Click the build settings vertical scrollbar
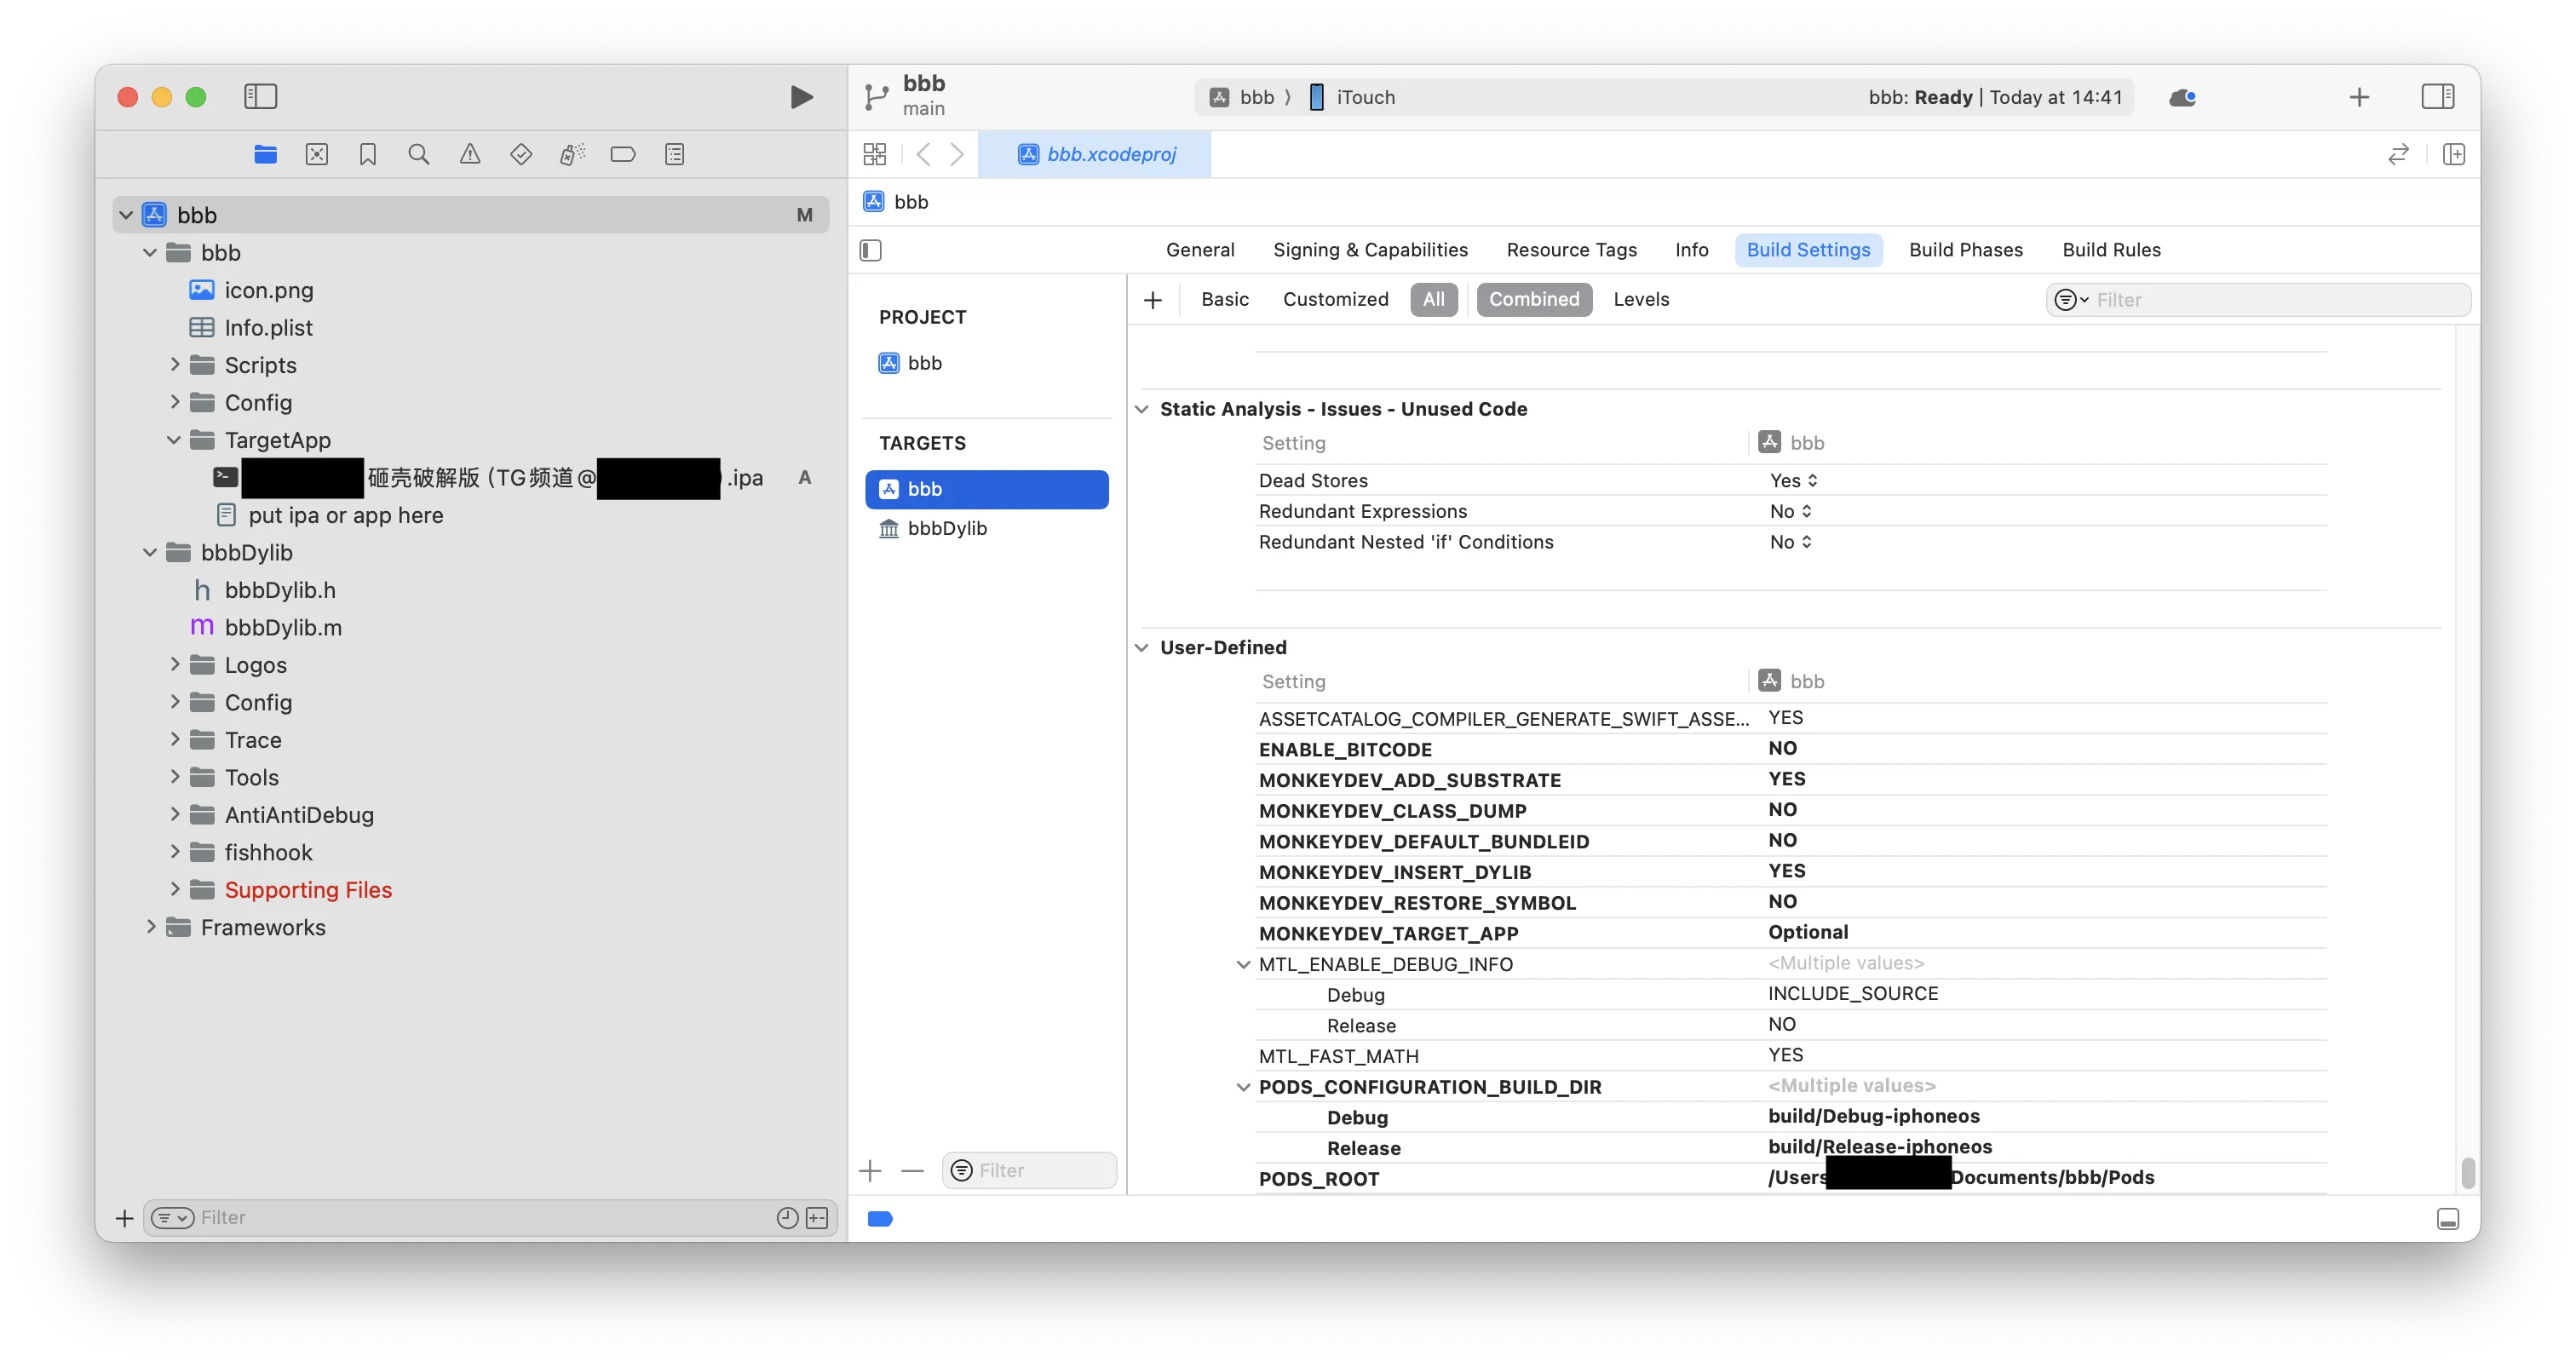Viewport: 2576px width, 1368px height. (x=2468, y=1173)
